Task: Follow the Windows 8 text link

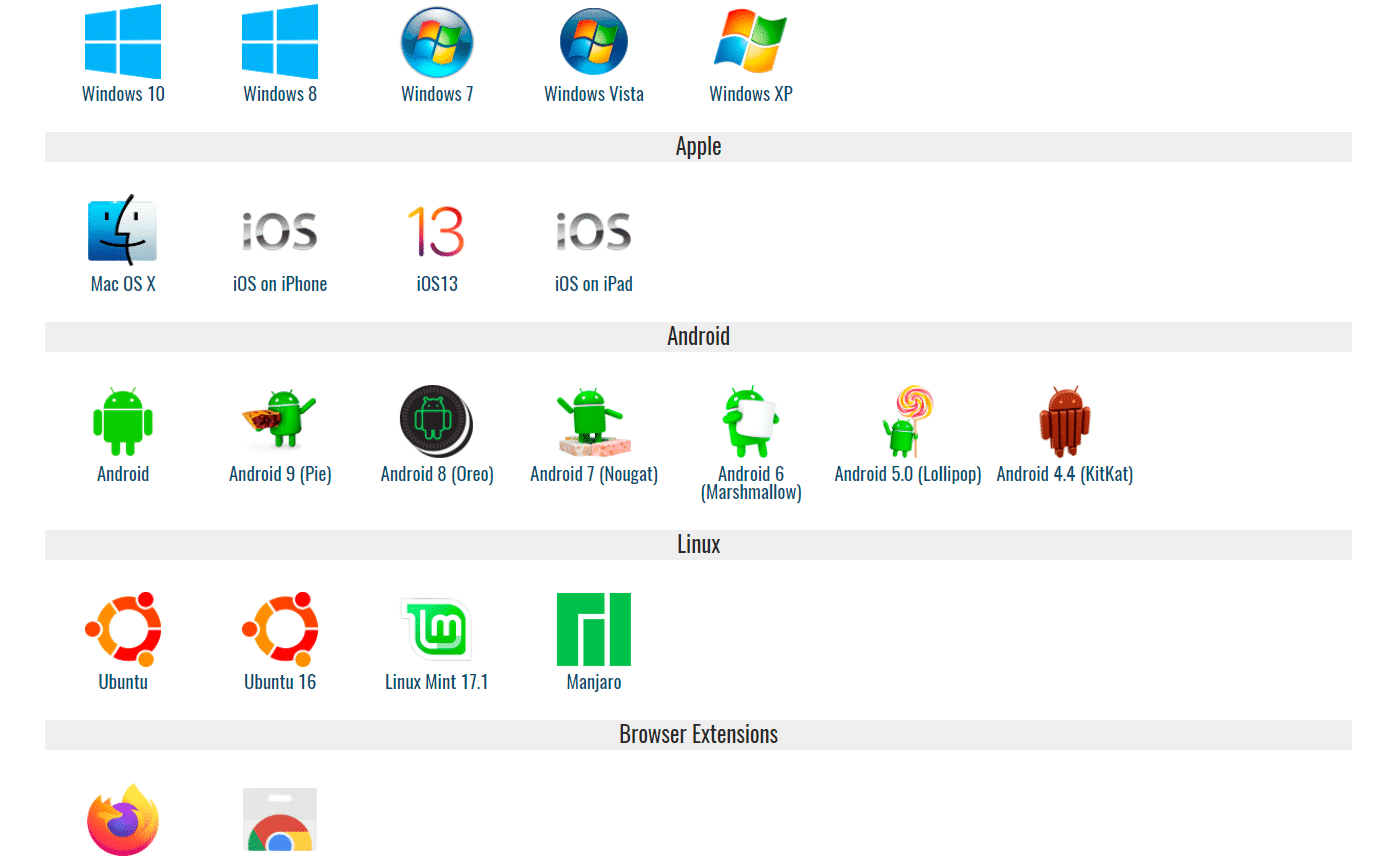Action: [280, 94]
